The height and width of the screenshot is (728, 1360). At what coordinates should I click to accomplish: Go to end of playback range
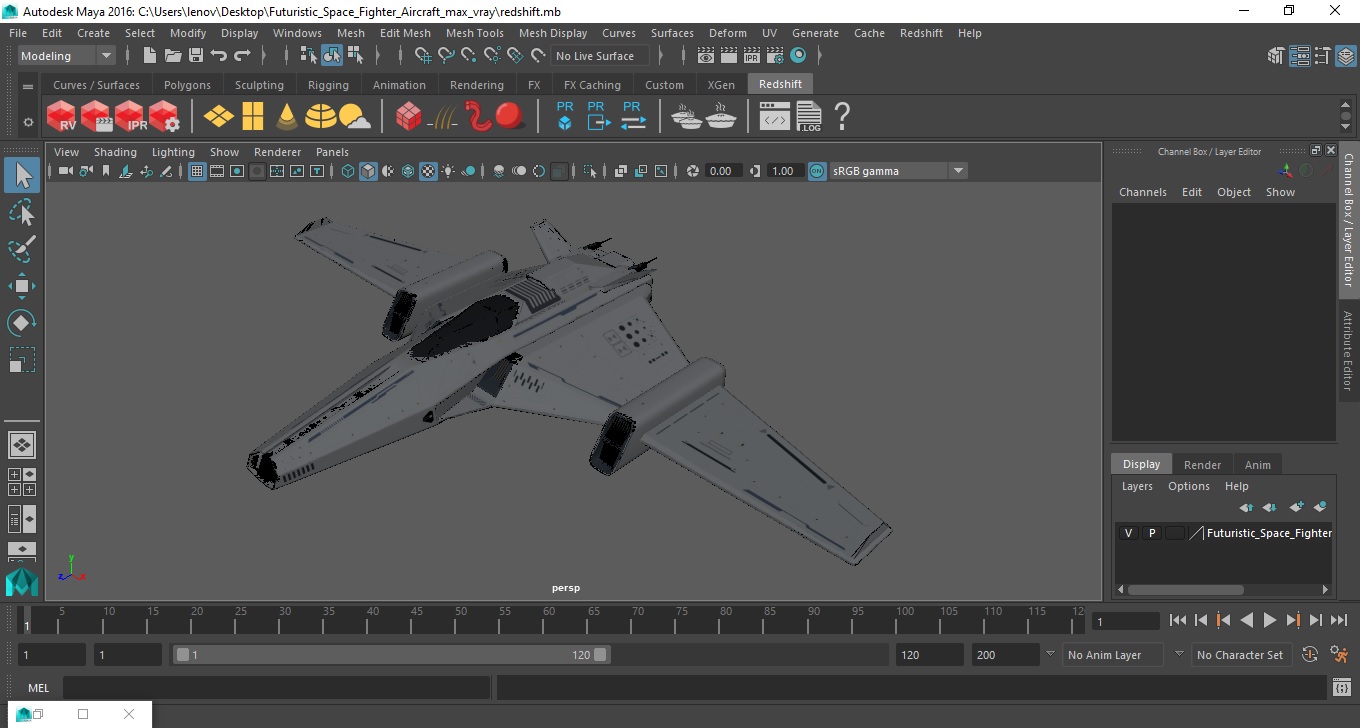[1338, 621]
